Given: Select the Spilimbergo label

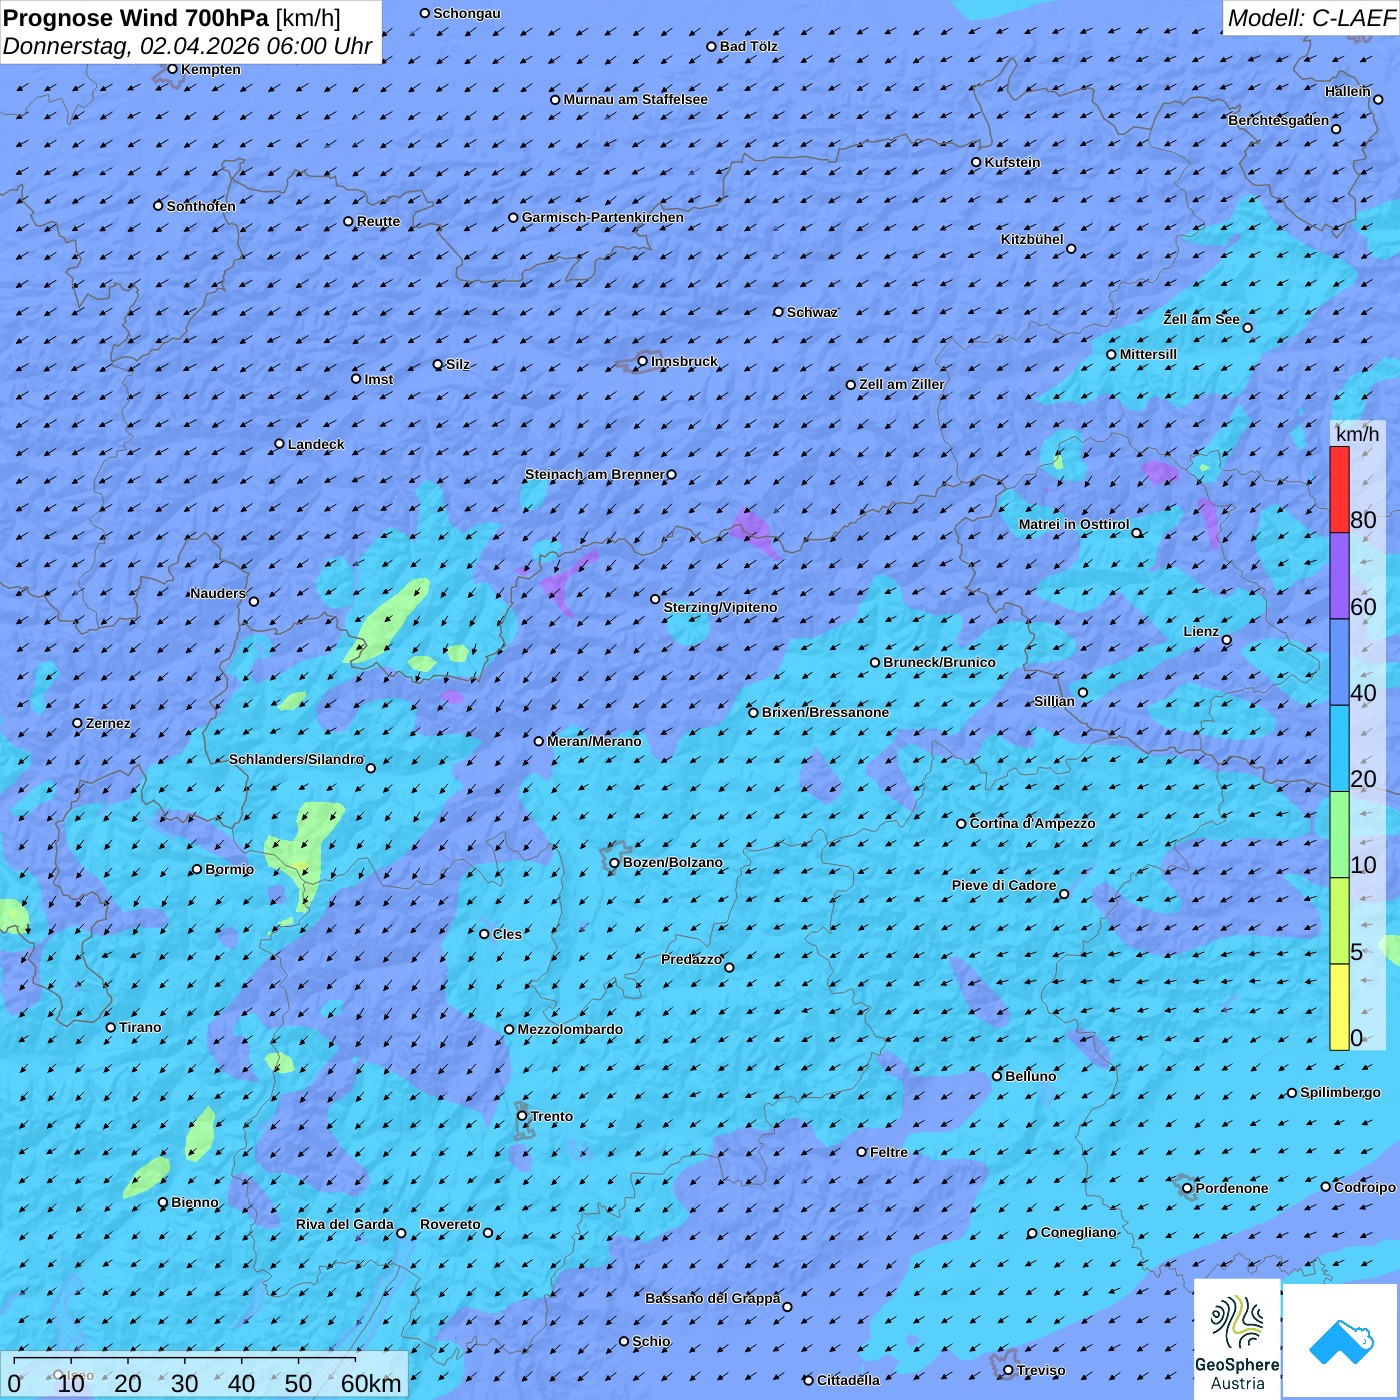Looking at the screenshot, I should [x=1340, y=1092].
